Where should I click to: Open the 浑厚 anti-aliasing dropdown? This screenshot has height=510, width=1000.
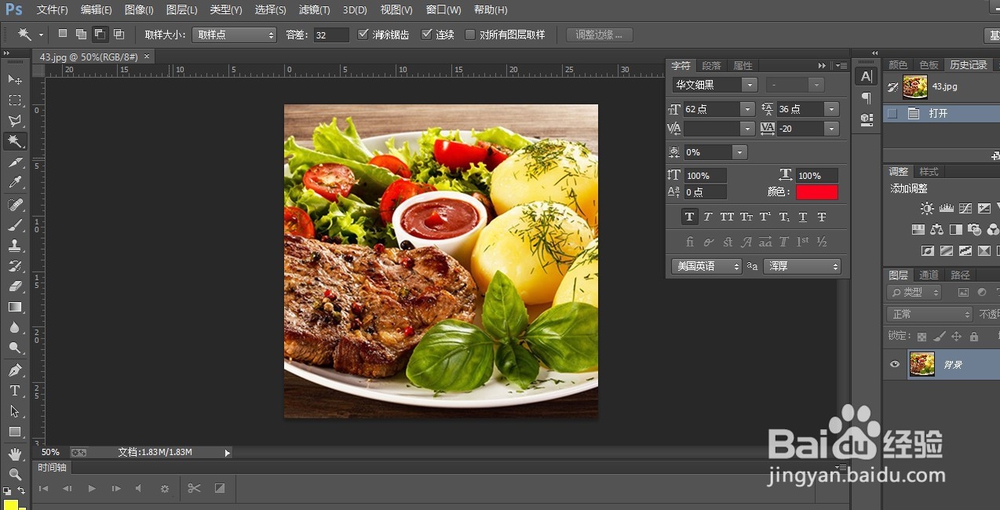tap(802, 266)
